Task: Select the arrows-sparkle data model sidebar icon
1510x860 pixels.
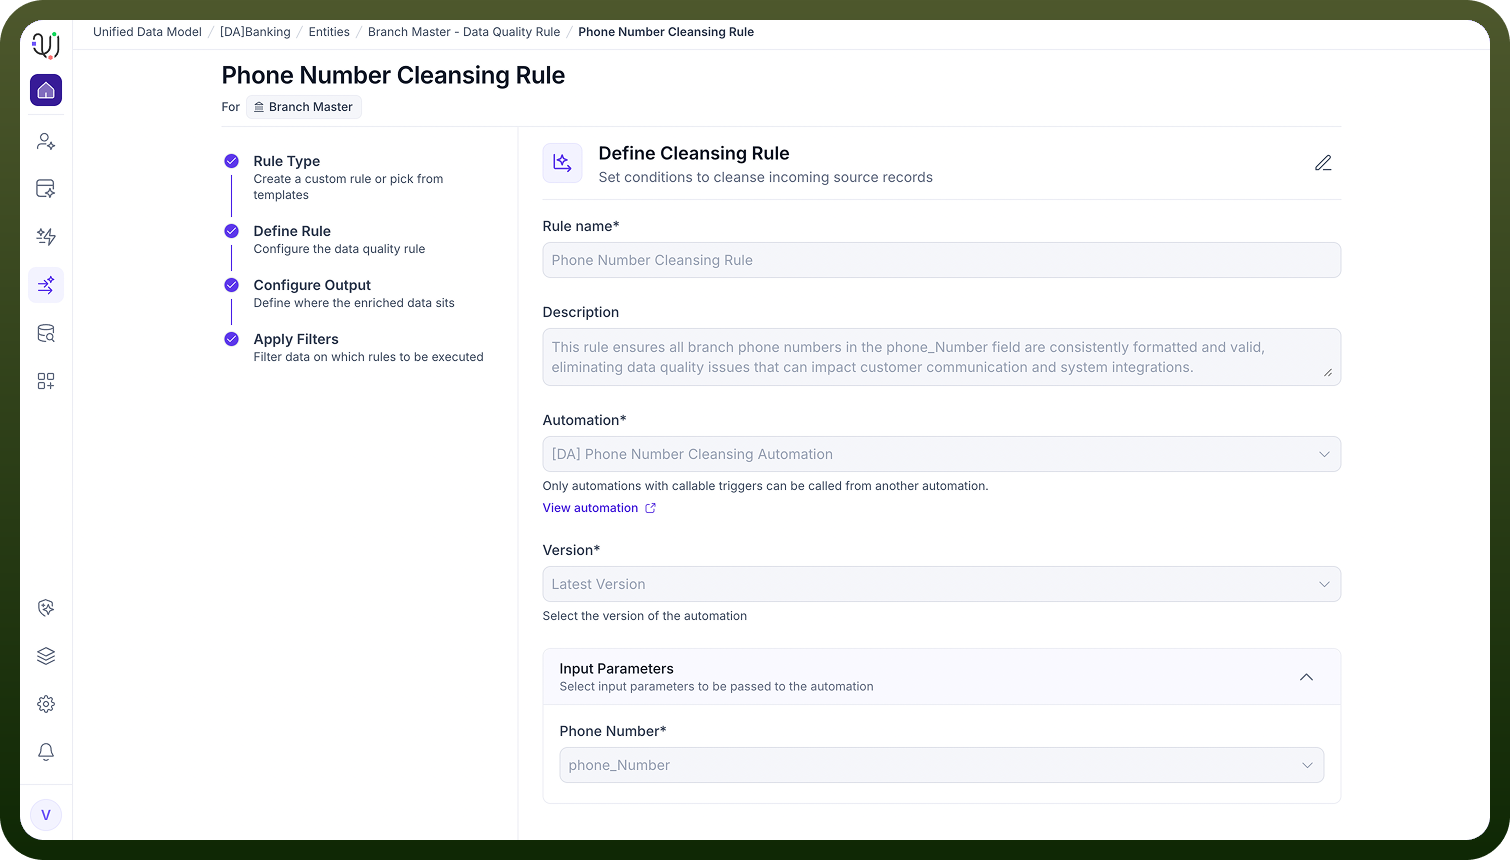Action: [x=46, y=285]
